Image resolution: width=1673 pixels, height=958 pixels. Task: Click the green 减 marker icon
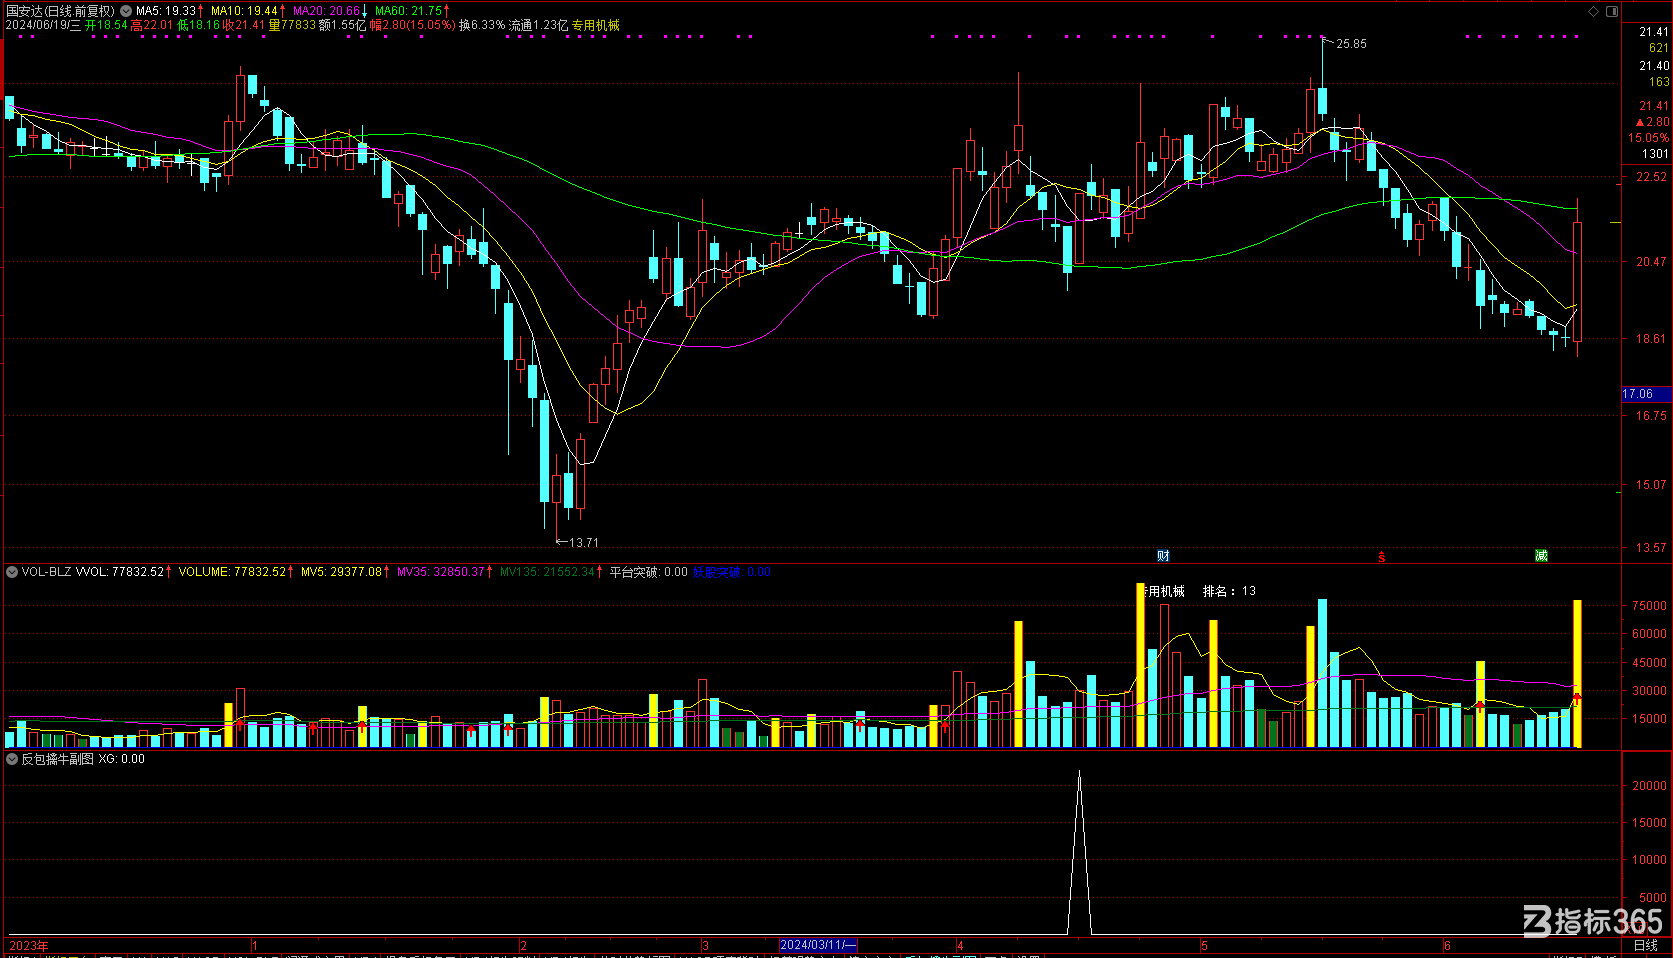[1541, 556]
